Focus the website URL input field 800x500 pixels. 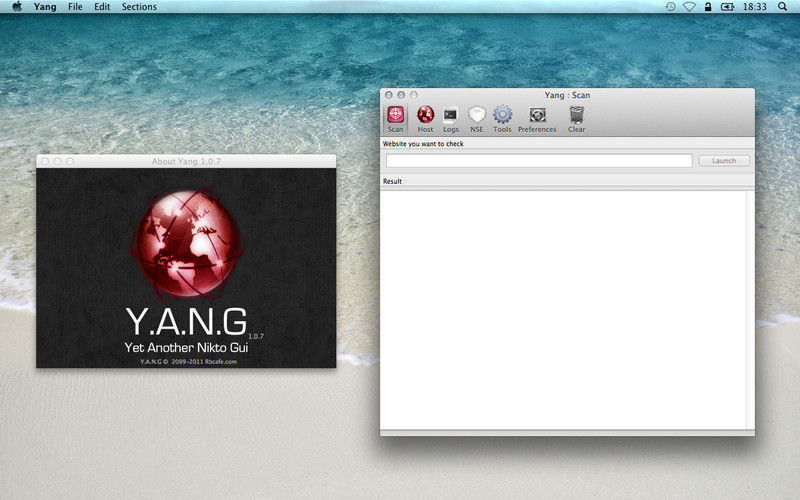(x=539, y=161)
